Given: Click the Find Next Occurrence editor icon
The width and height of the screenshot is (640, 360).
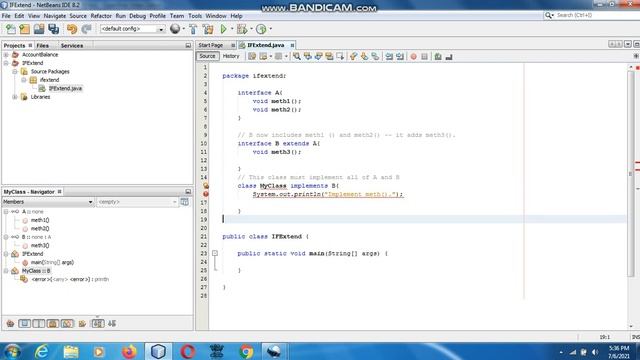Looking at the screenshot, I should pos(318,56).
